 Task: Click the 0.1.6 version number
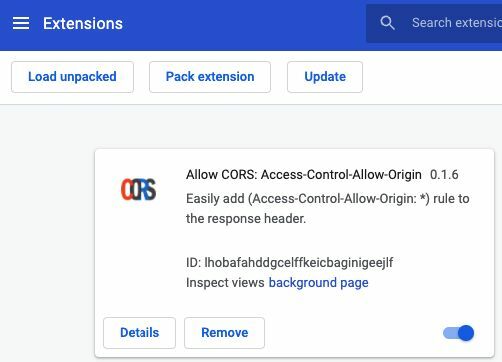pyautogui.click(x=444, y=175)
